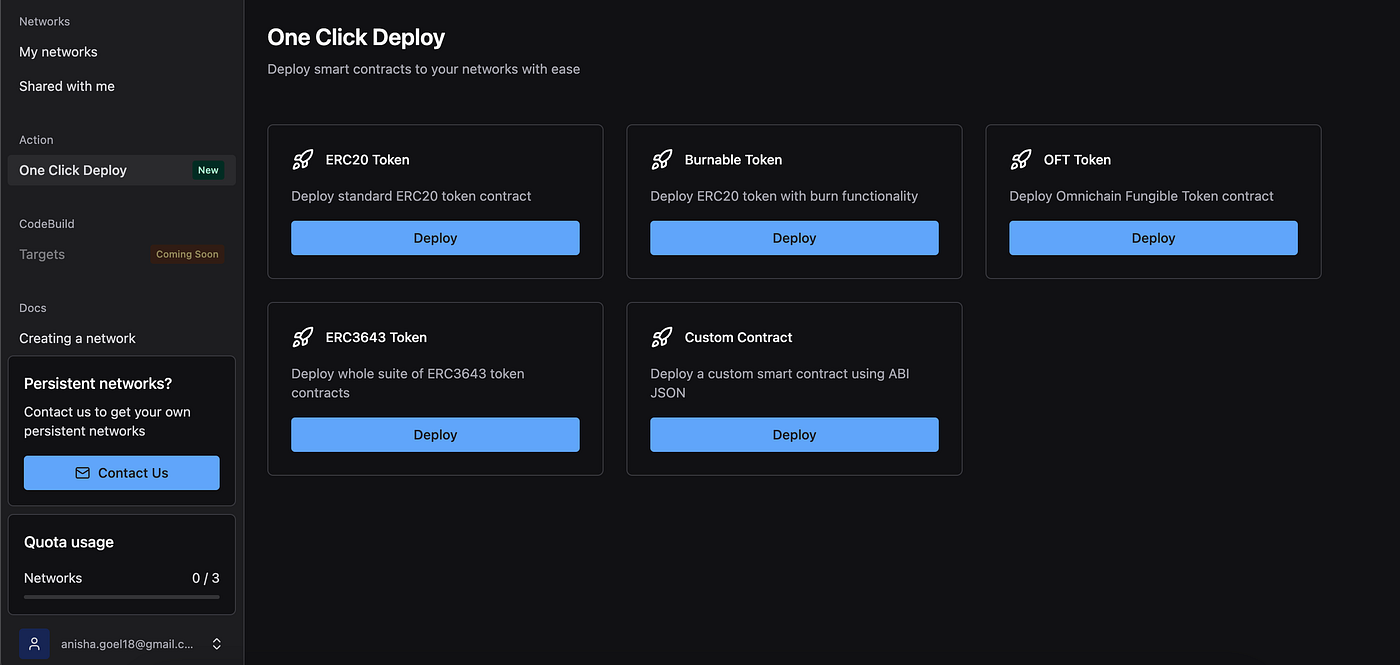
Task: Select Targets under CodeBuild
Action: (42, 254)
